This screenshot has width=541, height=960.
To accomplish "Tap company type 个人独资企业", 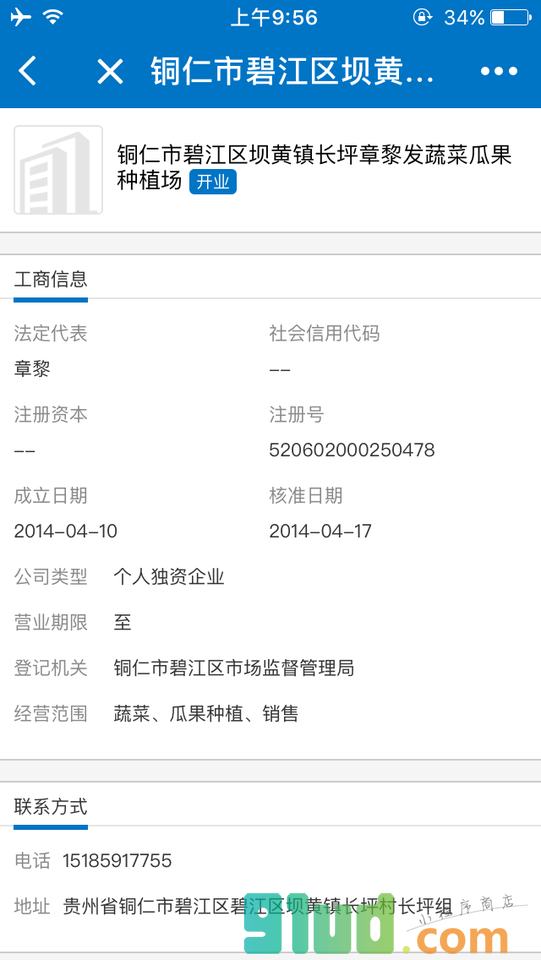I will [x=169, y=577].
